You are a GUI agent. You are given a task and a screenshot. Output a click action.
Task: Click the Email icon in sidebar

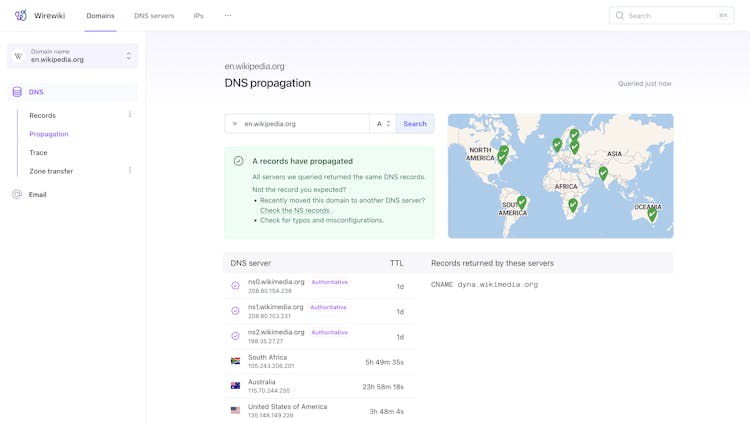[x=17, y=194]
